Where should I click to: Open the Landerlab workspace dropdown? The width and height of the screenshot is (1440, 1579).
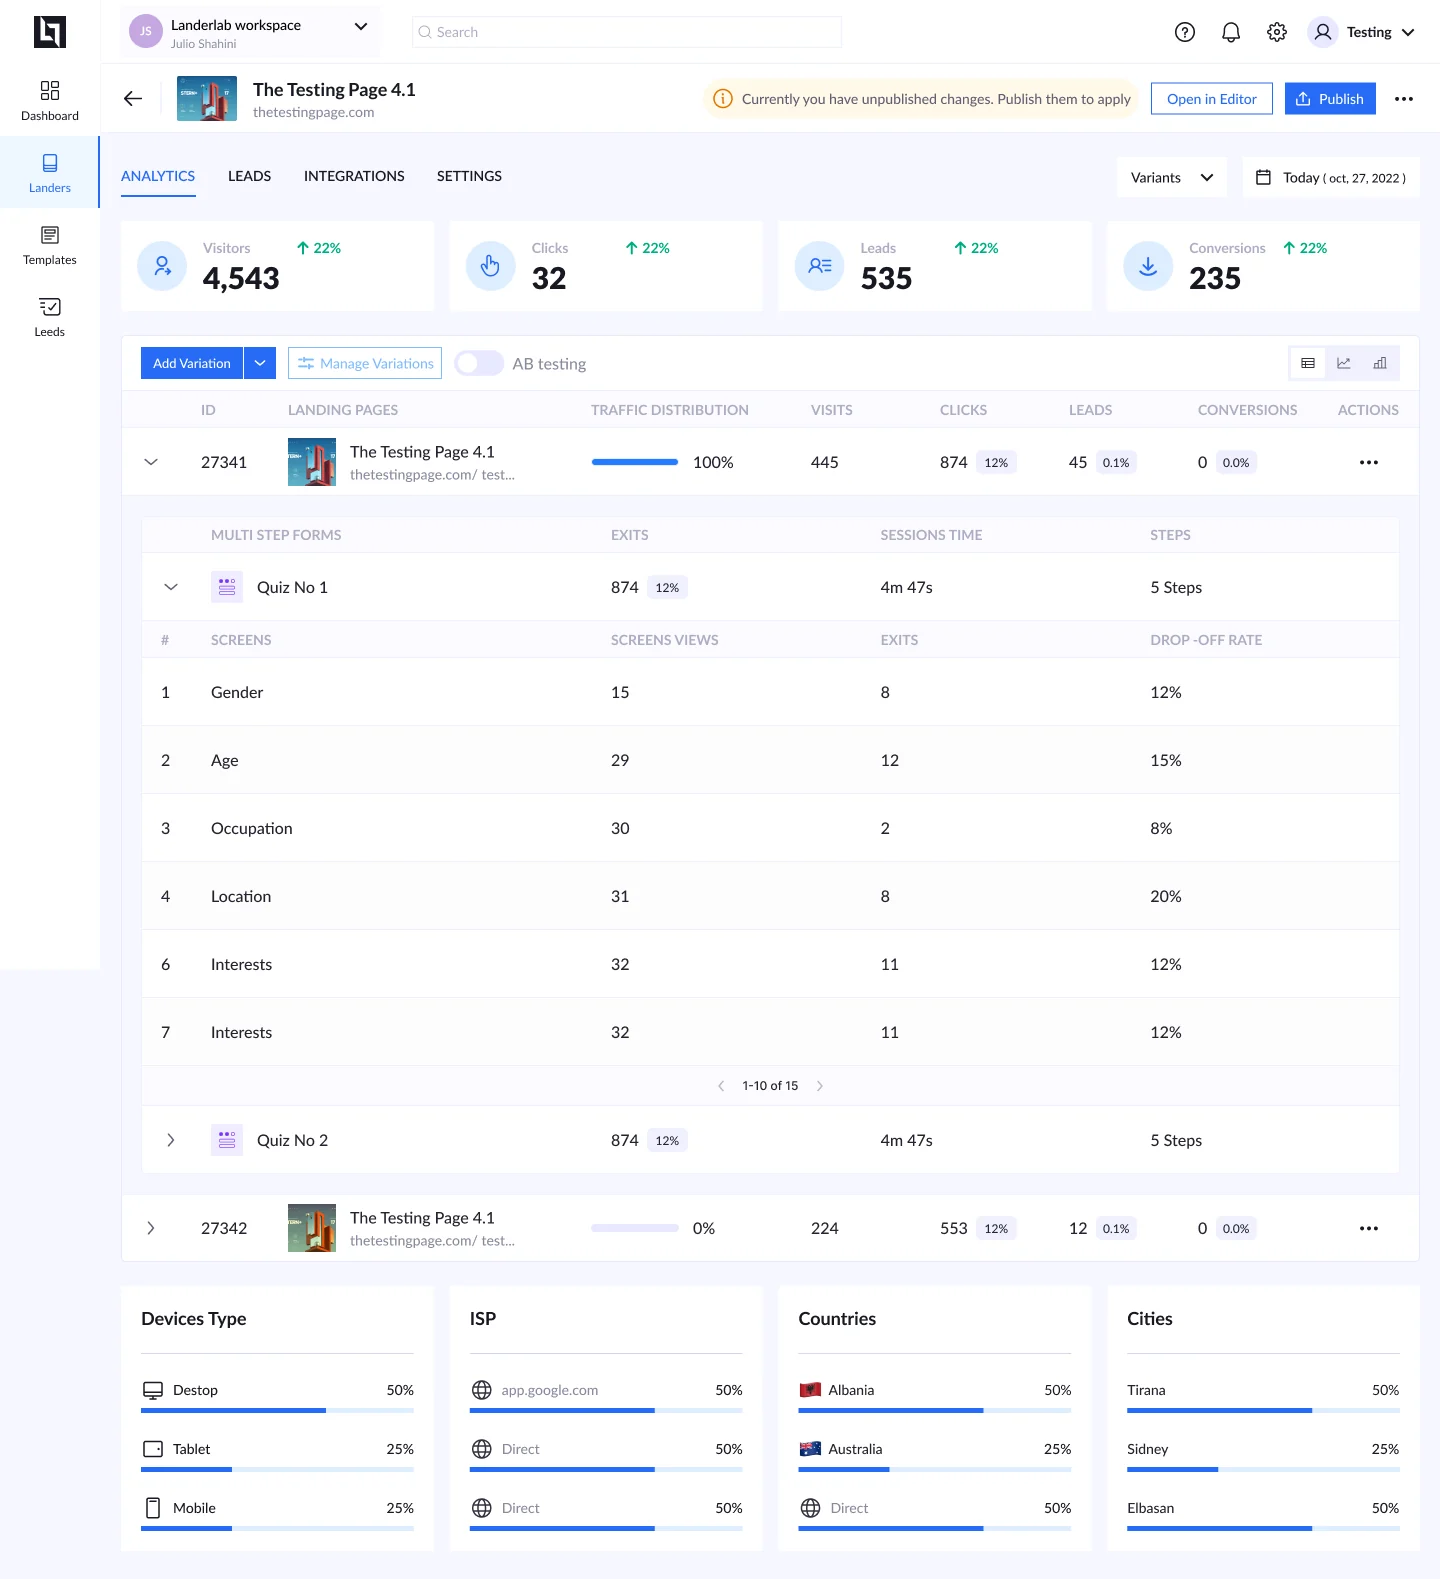(250, 32)
